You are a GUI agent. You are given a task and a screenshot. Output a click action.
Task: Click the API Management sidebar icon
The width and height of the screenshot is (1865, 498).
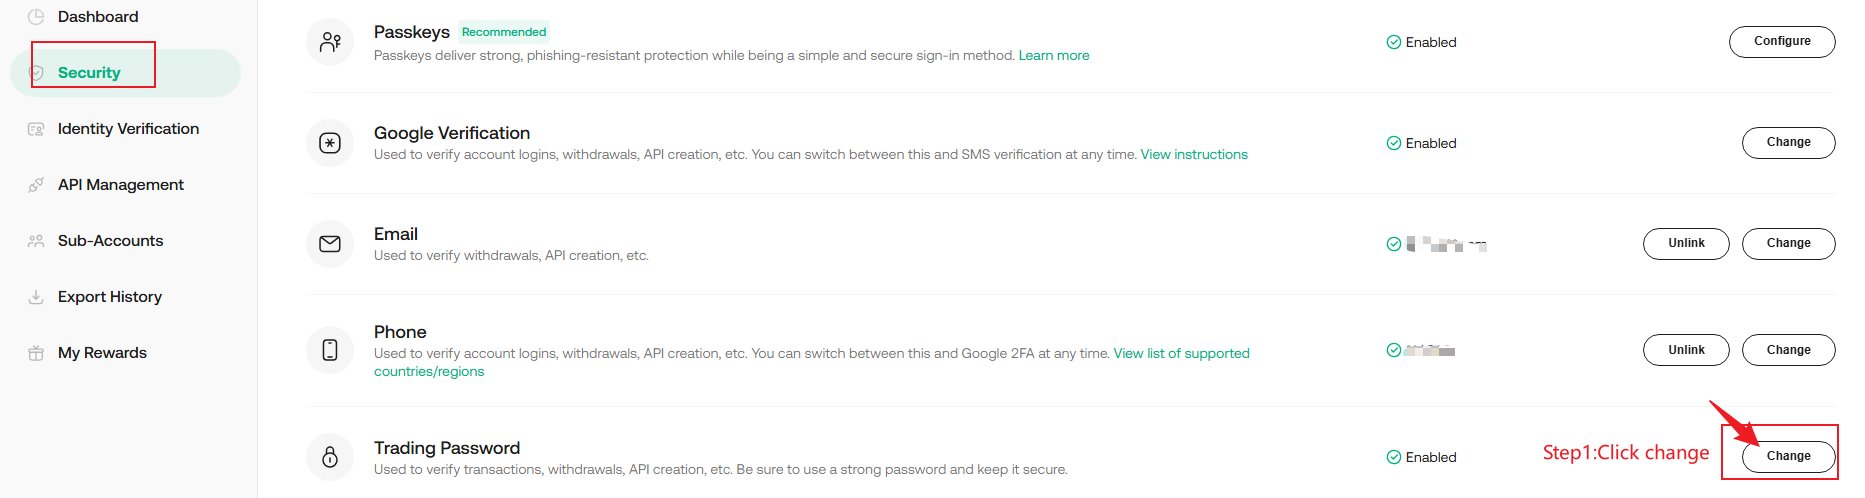pyautogui.click(x=36, y=185)
